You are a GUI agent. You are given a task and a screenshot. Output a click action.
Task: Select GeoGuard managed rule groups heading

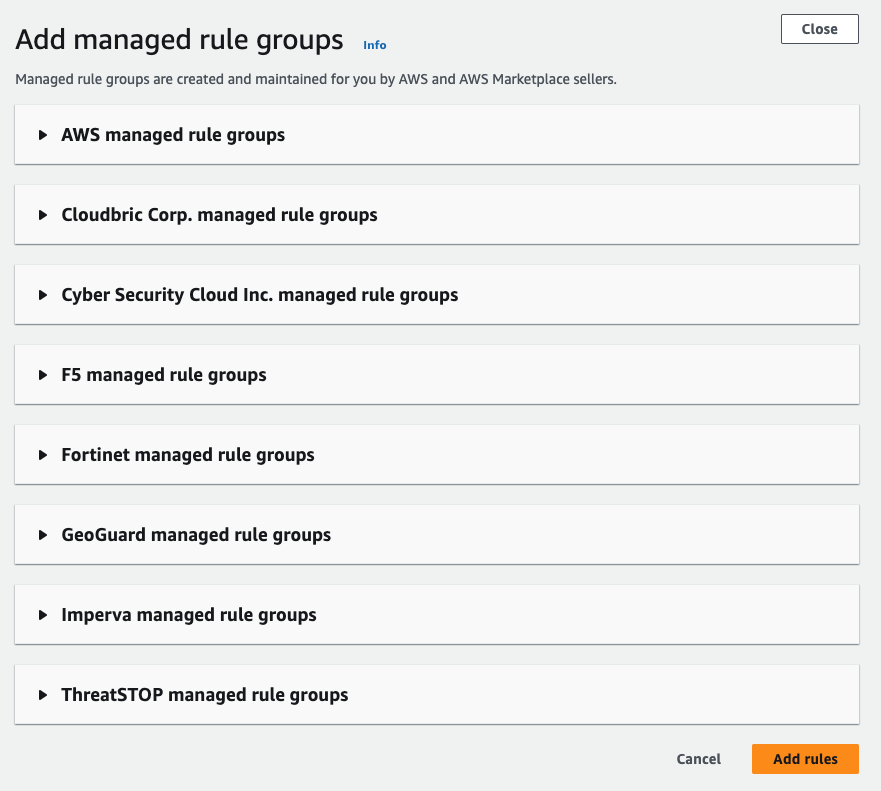point(196,535)
